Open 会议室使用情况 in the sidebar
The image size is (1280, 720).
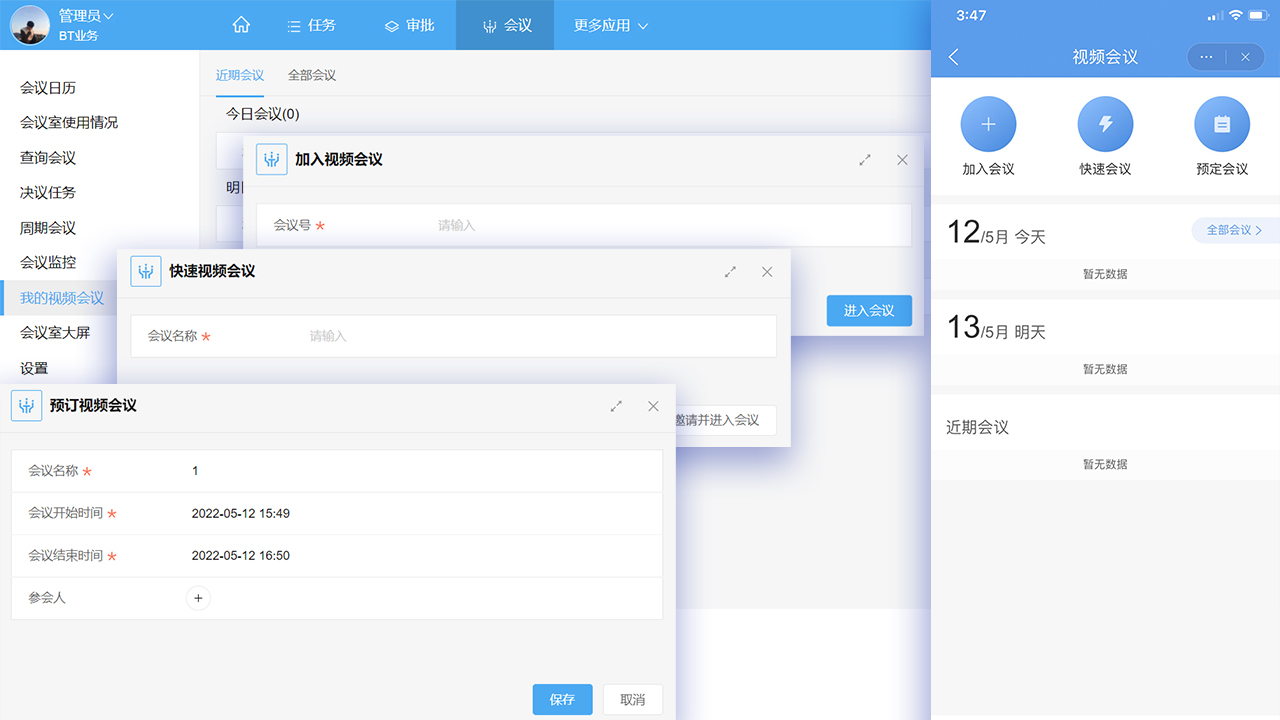(x=69, y=122)
